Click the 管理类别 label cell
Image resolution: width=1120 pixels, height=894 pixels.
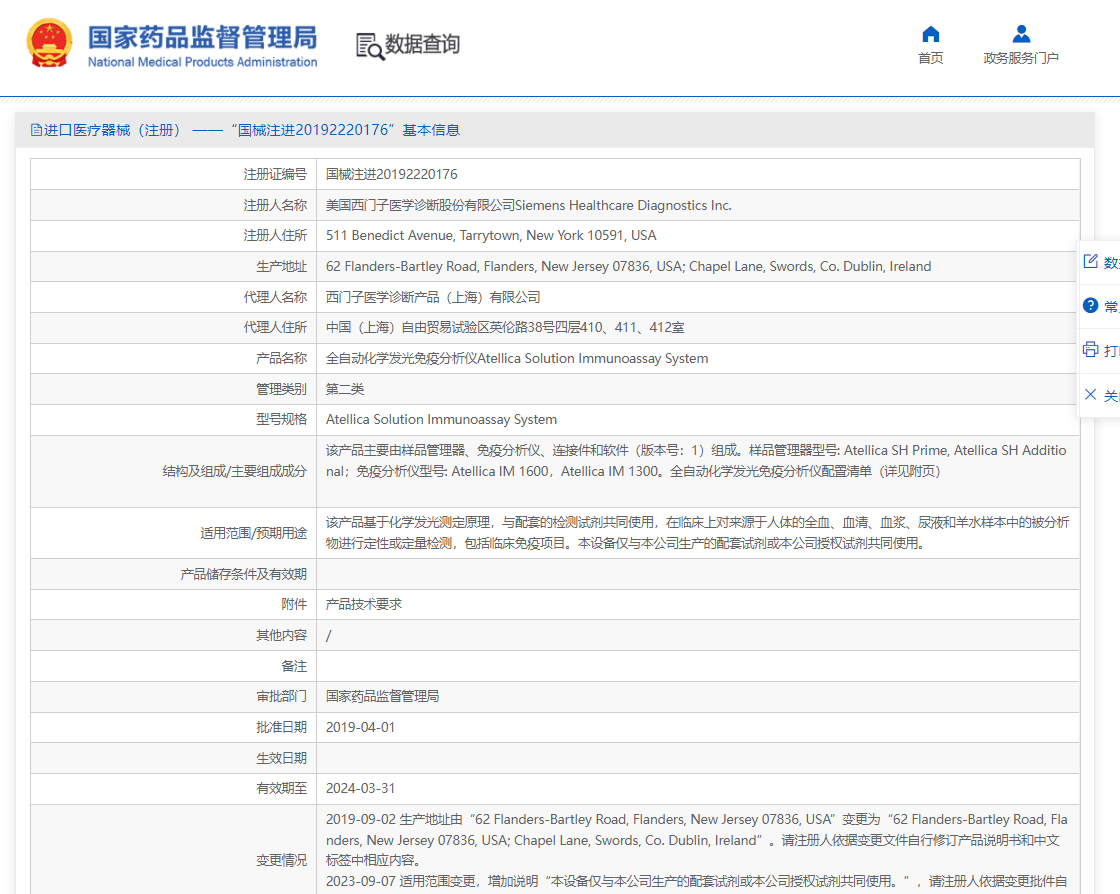174,389
